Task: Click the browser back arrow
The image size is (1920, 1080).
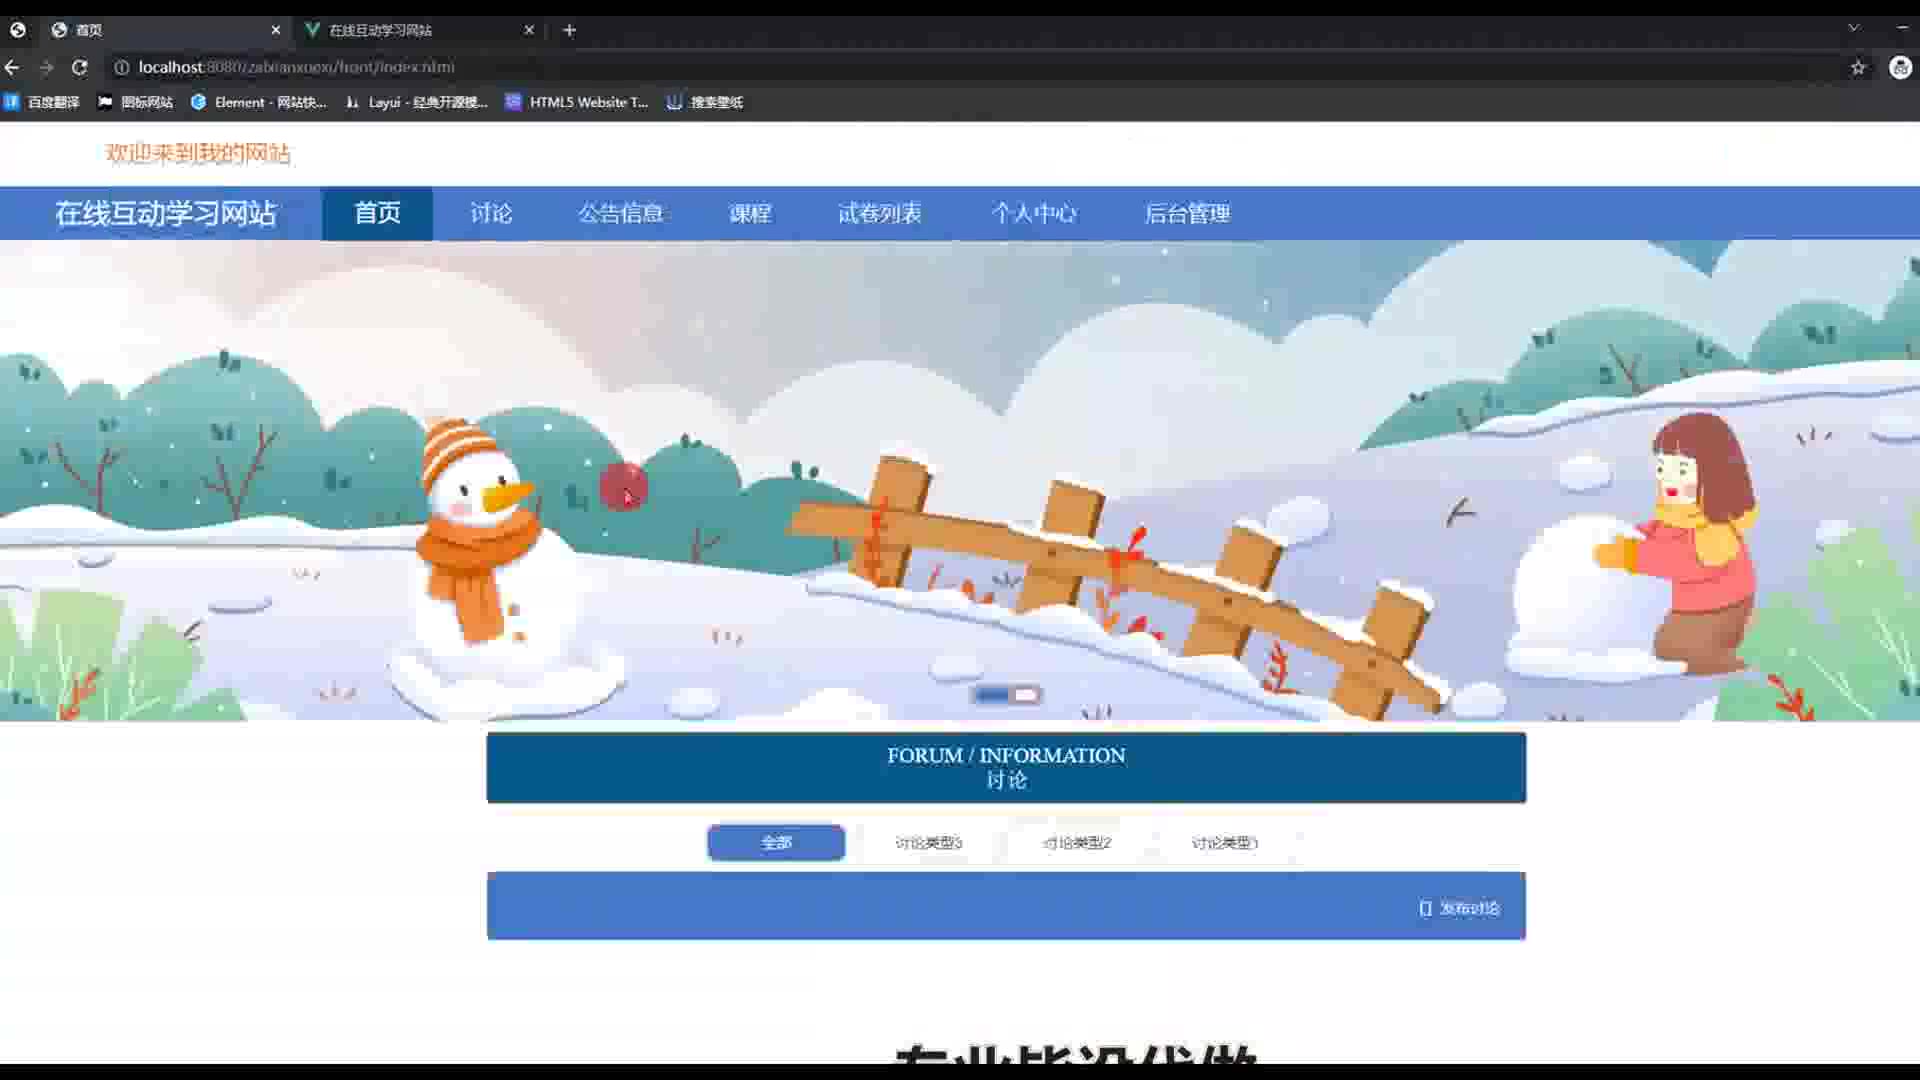Action: click(12, 67)
